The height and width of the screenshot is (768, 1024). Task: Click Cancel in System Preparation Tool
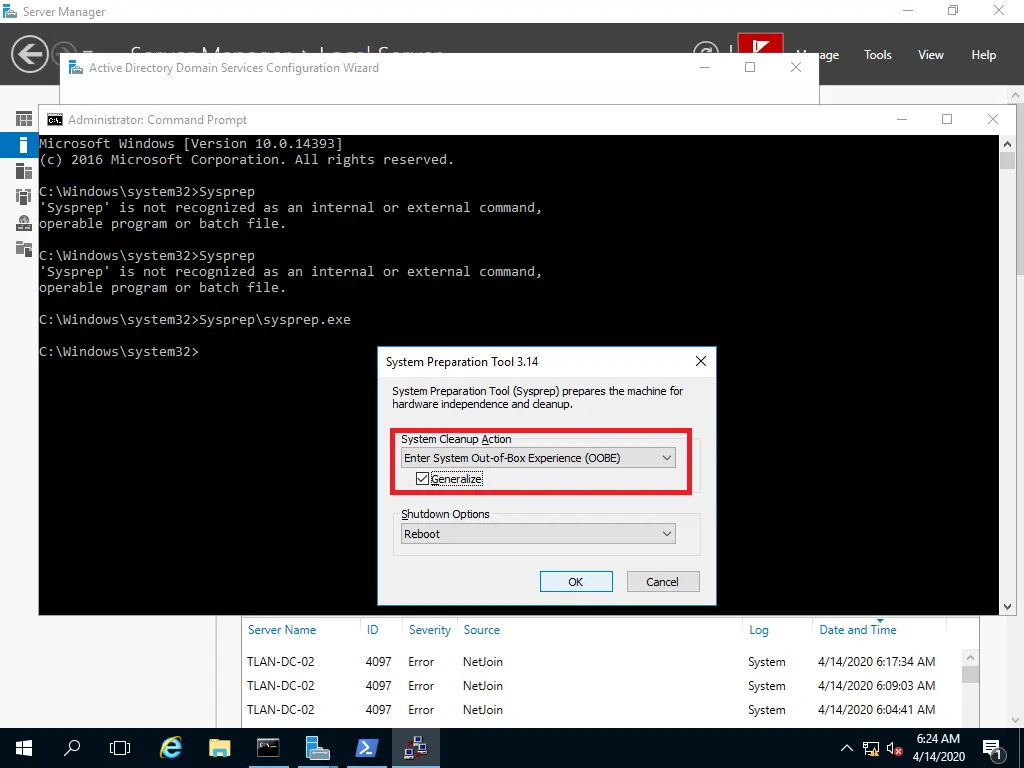(x=663, y=581)
